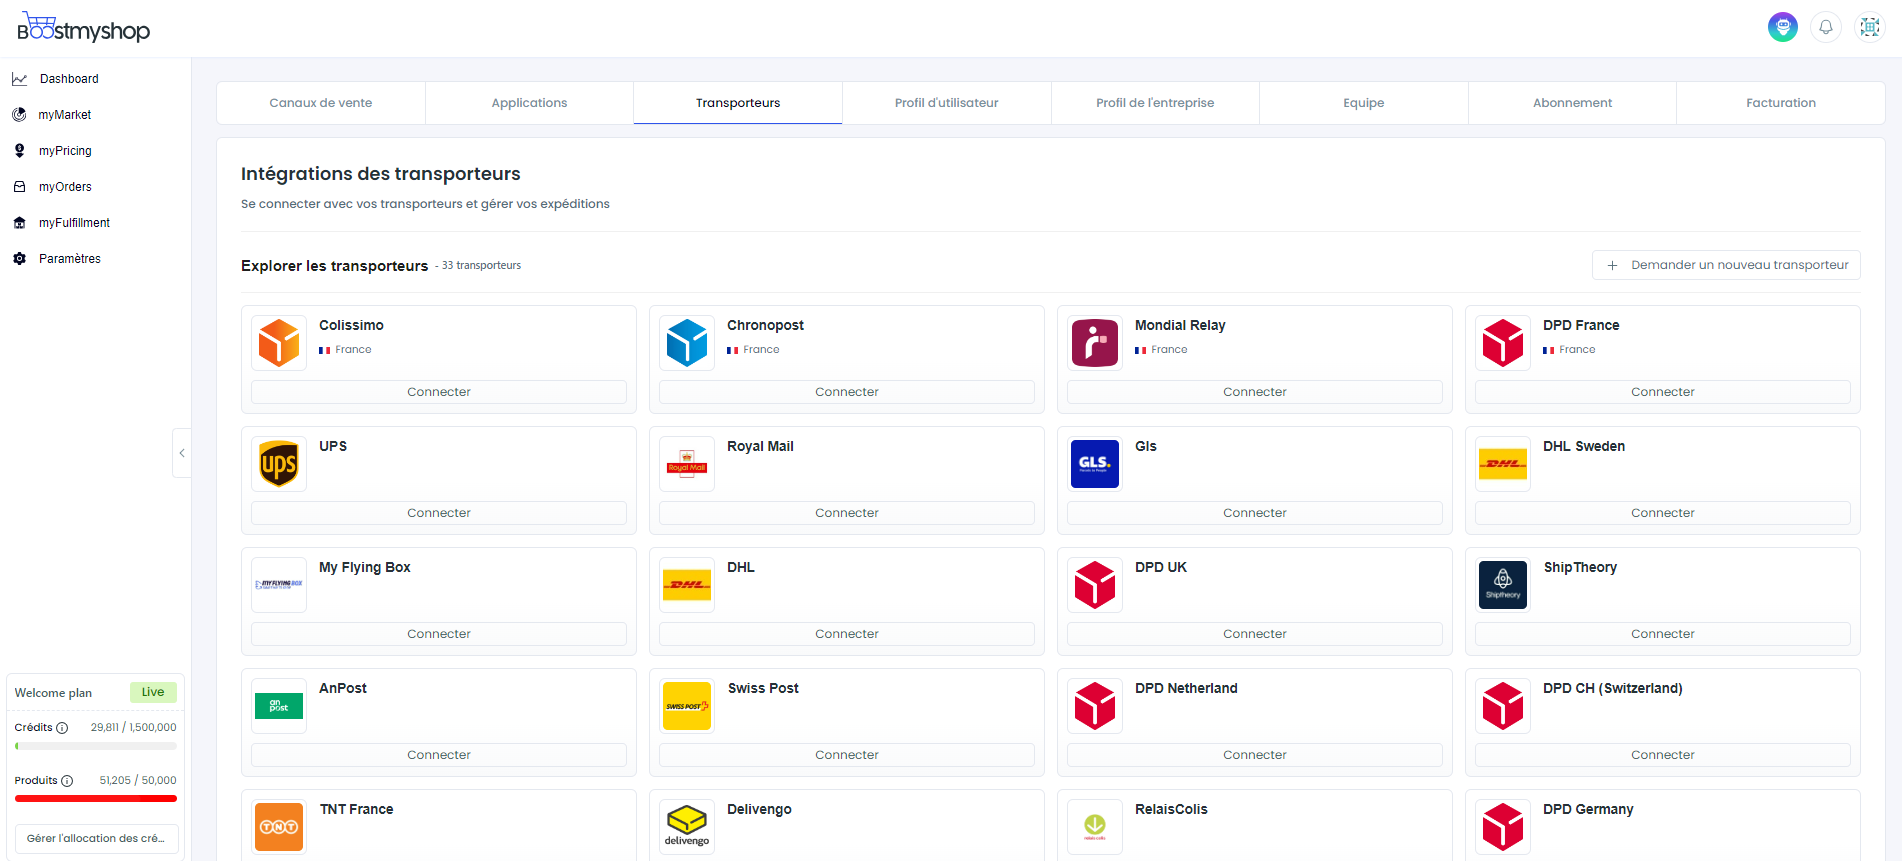Viewport: 1902px width, 861px height.
Task: Connect the Swiss Post carrier
Action: coord(847,755)
